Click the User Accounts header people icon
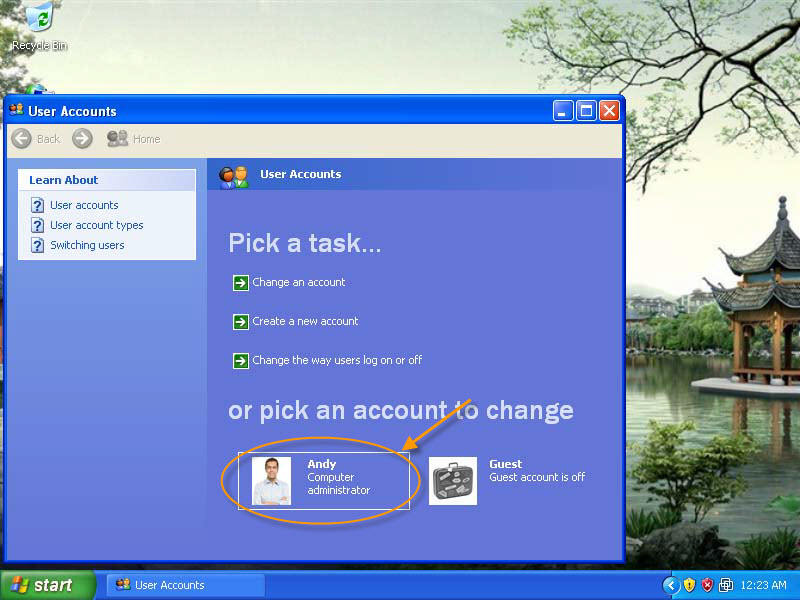Image resolution: width=800 pixels, height=600 pixels. (x=234, y=177)
